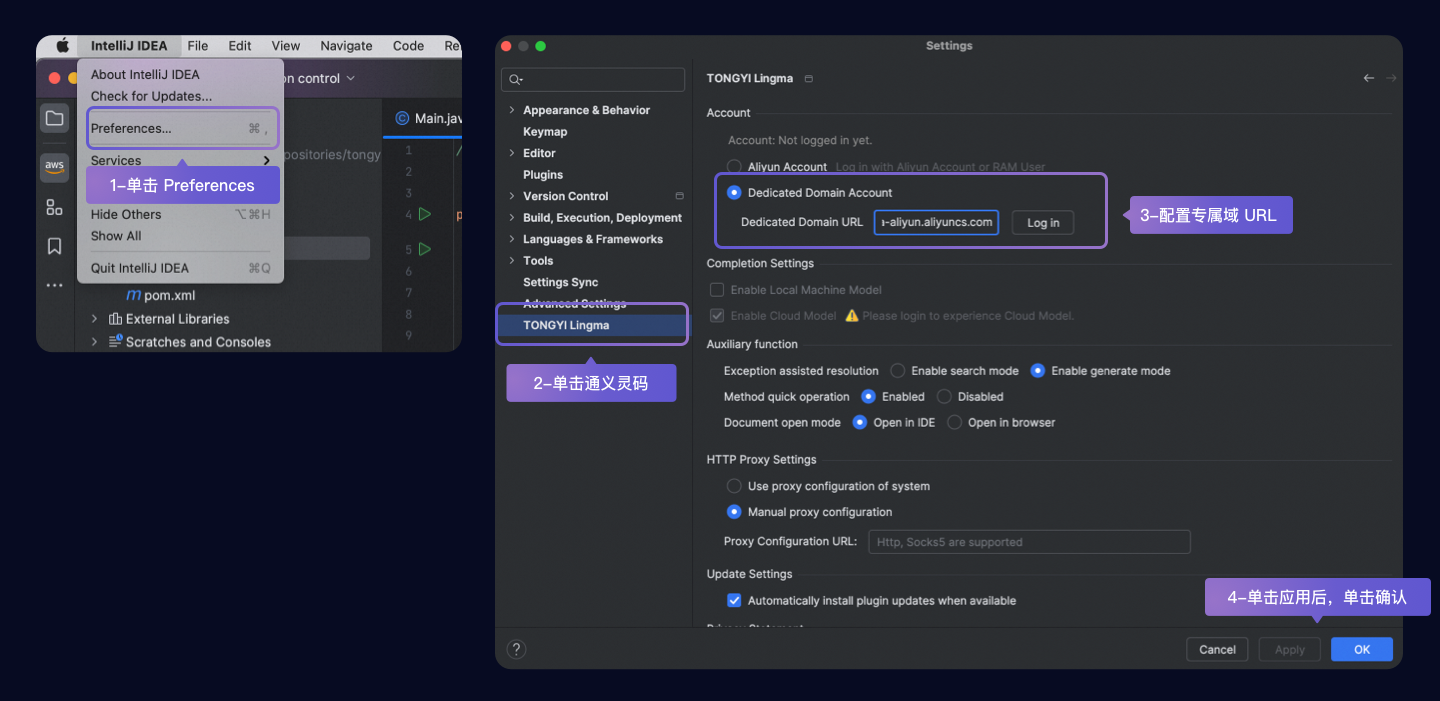Expand Appearance & Behavior settings group
Image resolution: width=1440 pixels, height=701 pixels.
point(512,110)
